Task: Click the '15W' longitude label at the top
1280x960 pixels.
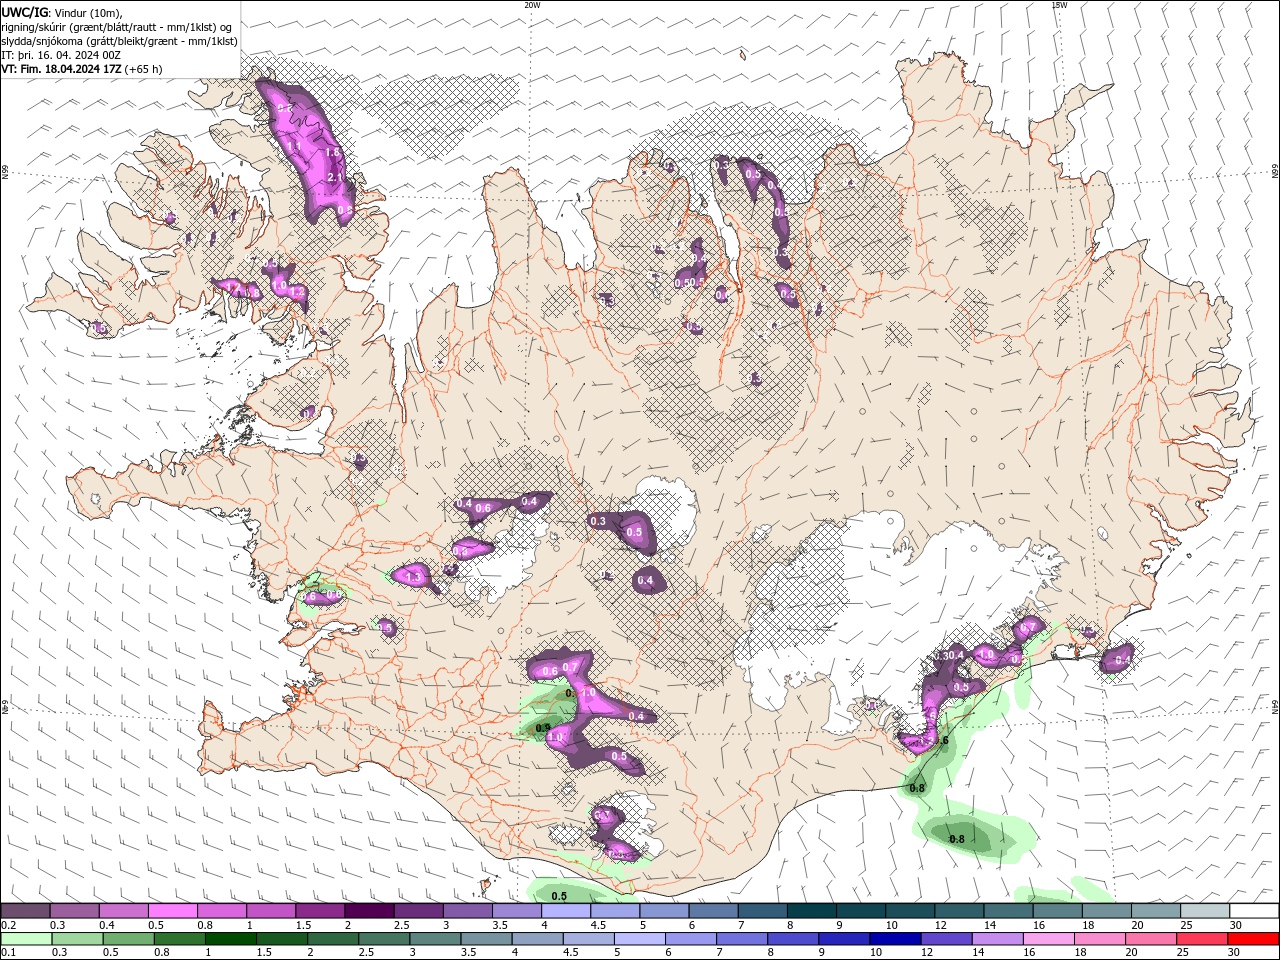Action: pos(1059,5)
